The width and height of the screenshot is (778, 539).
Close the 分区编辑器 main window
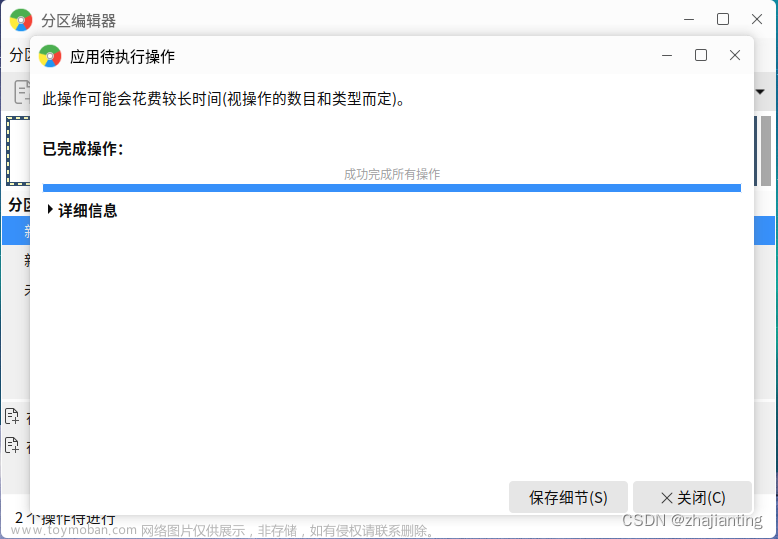(x=757, y=19)
